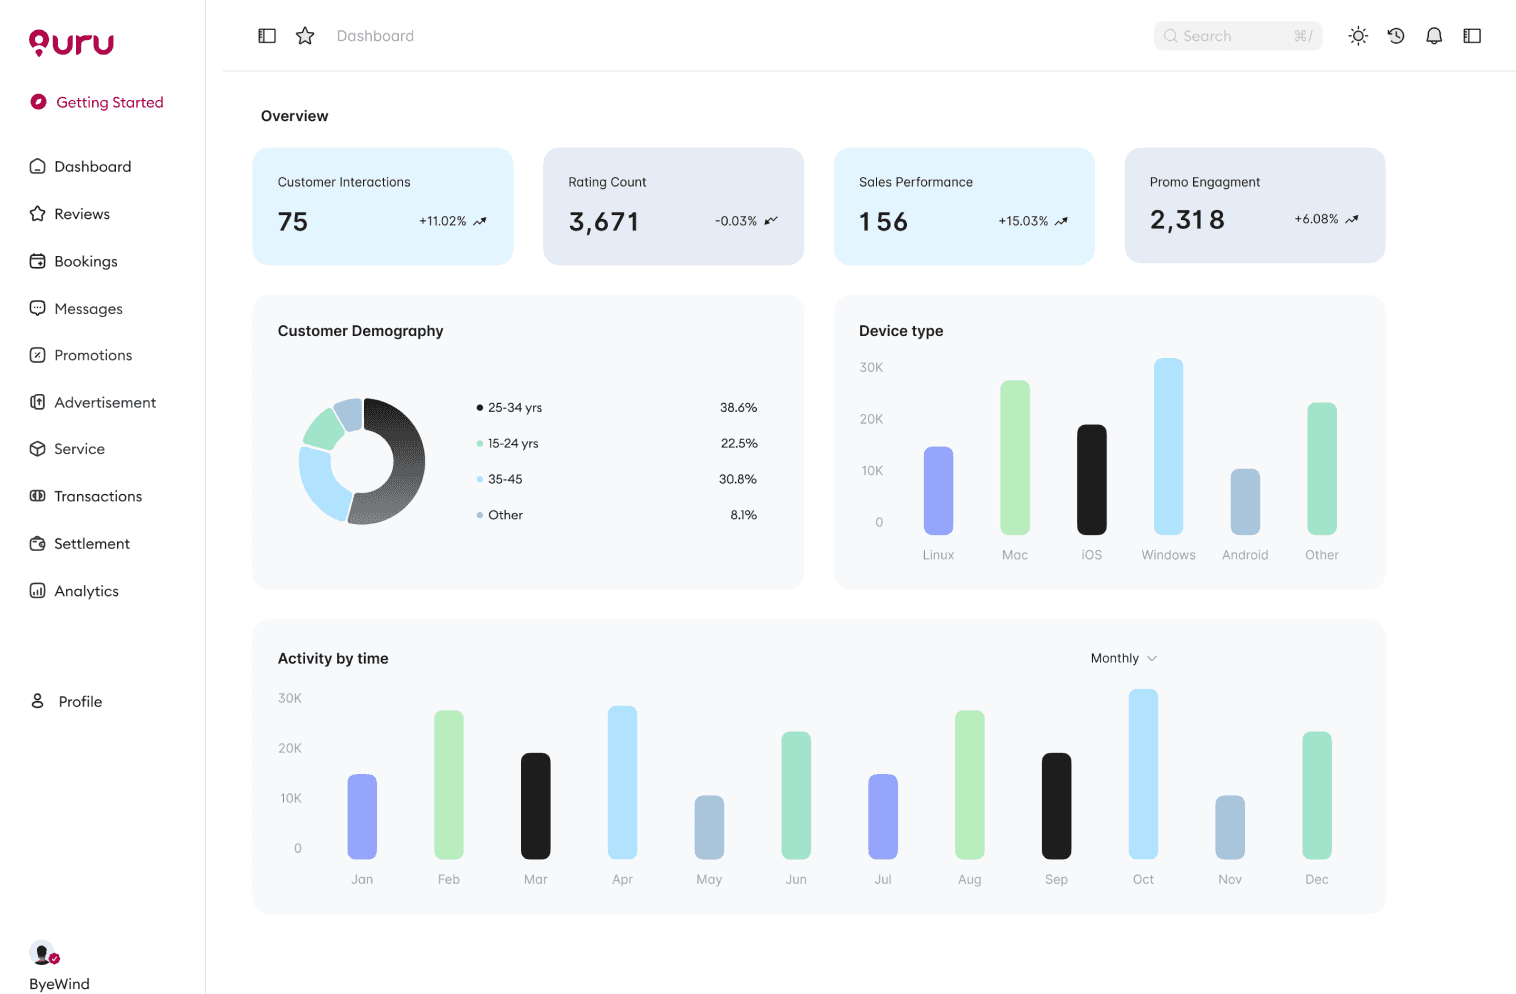
Task: Open Getting Started page
Action: [x=97, y=102]
